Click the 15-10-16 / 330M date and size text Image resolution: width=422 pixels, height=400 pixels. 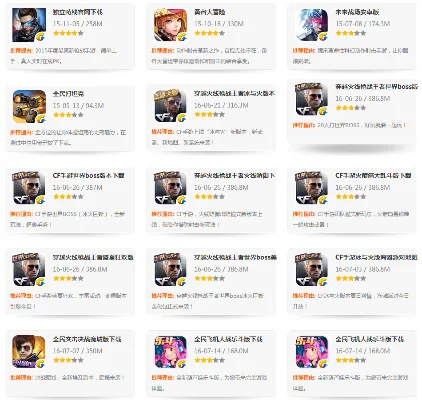point(219,24)
